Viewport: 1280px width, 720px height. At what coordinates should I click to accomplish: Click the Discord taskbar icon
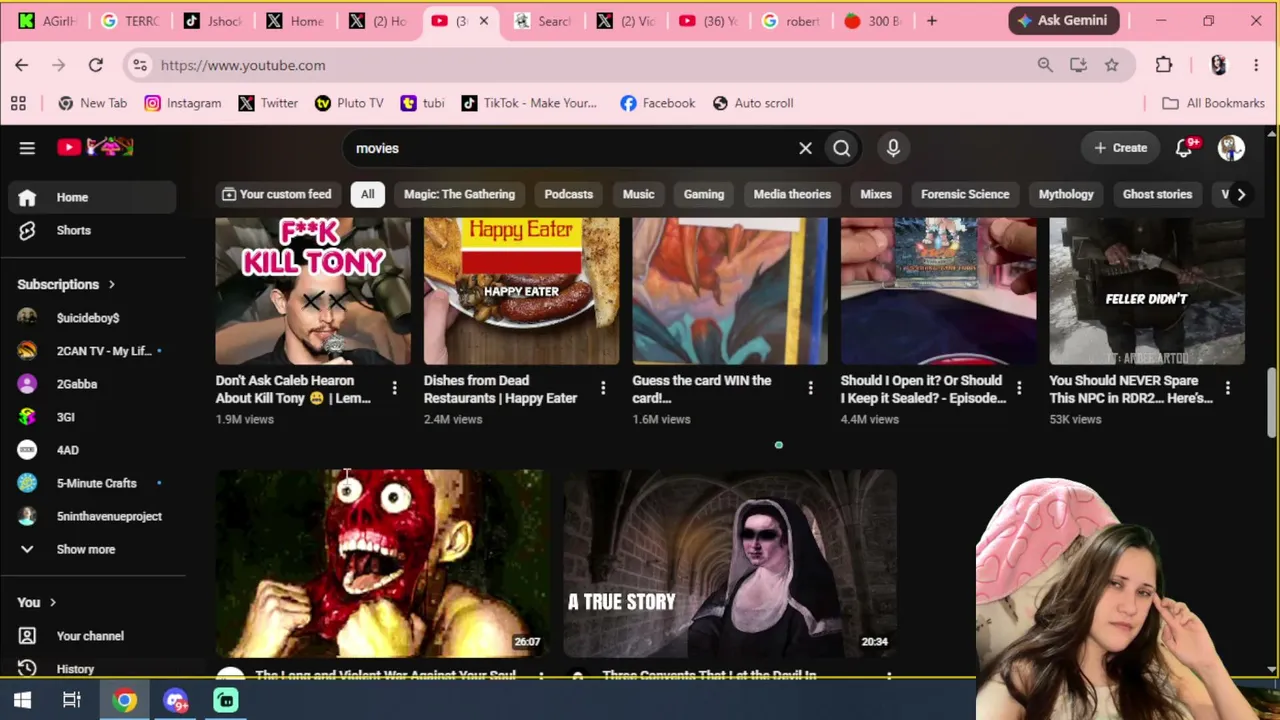point(176,700)
